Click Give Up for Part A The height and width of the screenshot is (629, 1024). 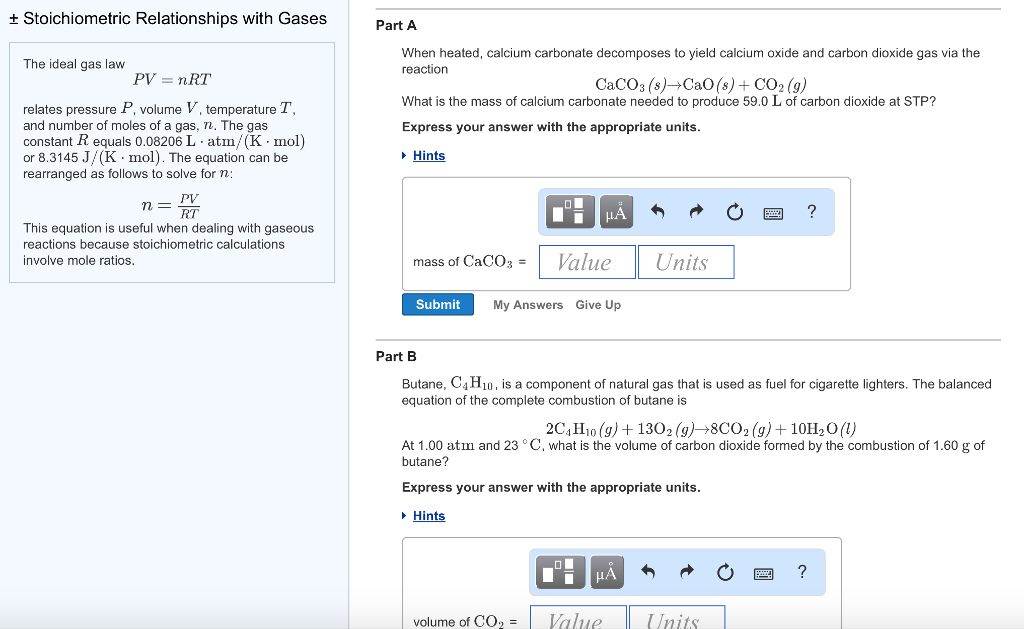[597, 304]
